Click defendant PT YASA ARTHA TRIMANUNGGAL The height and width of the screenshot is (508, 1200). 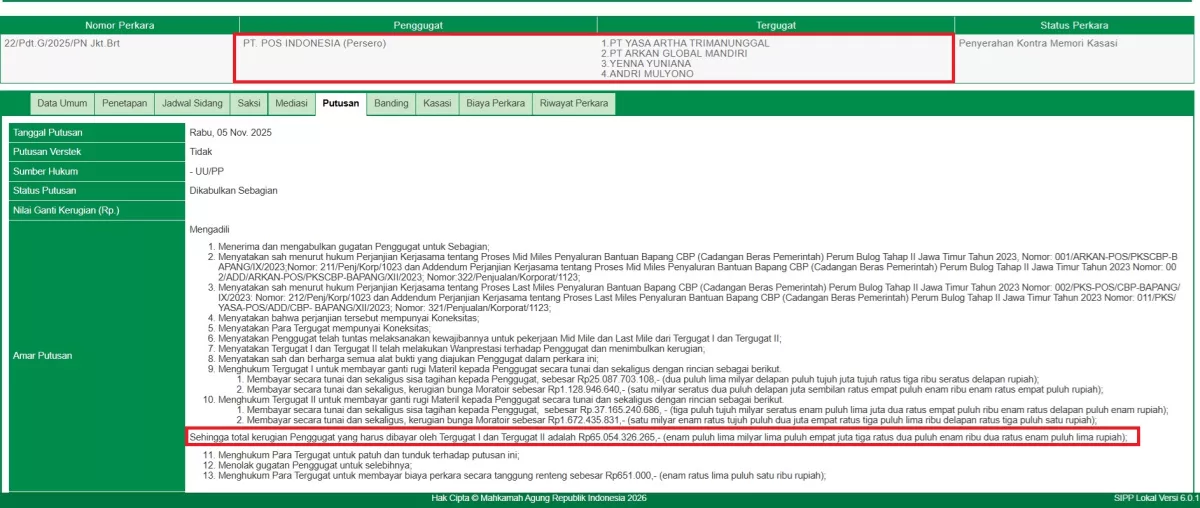point(685,43)
